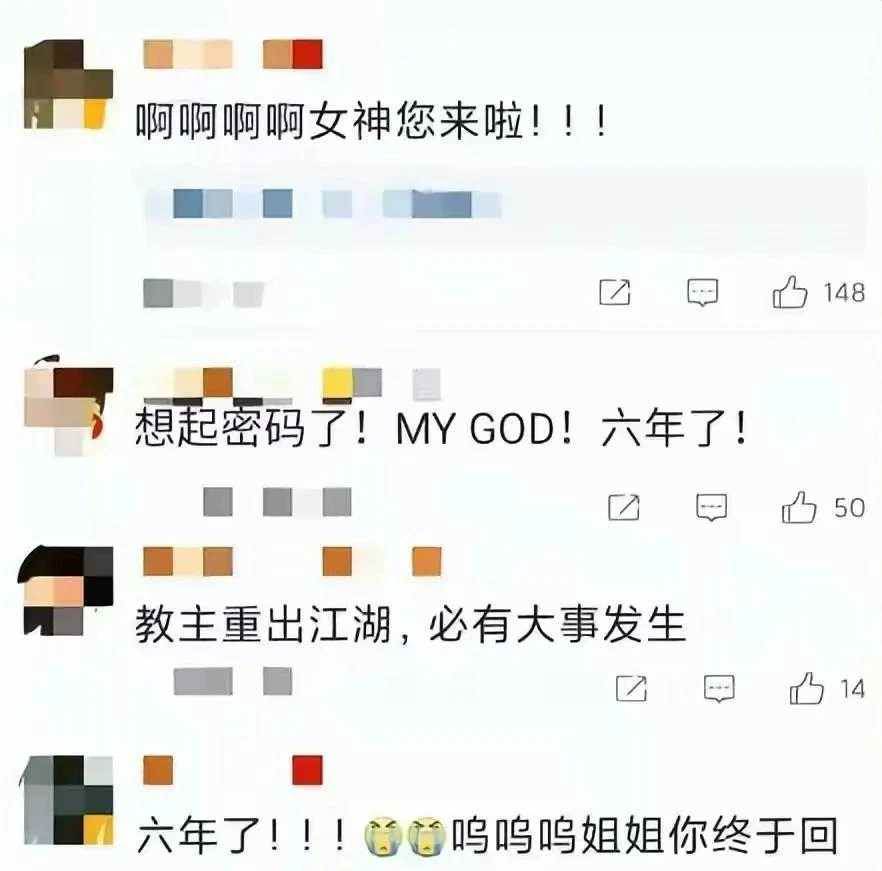Open username above 想起密码了 comment
Viewport: 882px width, 871px height.
click(292, 384)
